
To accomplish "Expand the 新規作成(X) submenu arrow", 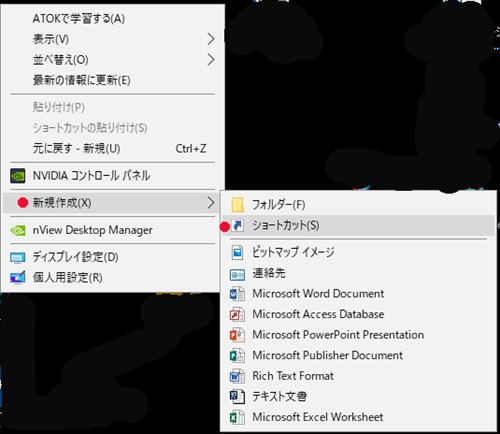I will (211, 202).
